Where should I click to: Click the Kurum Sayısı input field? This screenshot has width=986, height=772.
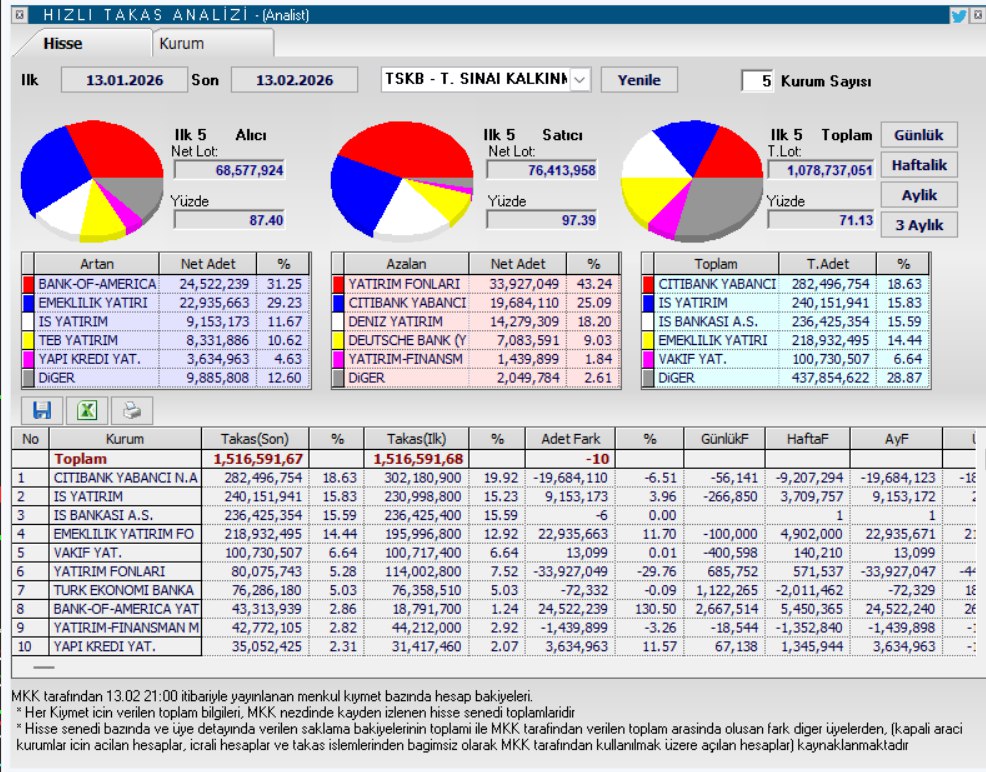tap(757, 80)
